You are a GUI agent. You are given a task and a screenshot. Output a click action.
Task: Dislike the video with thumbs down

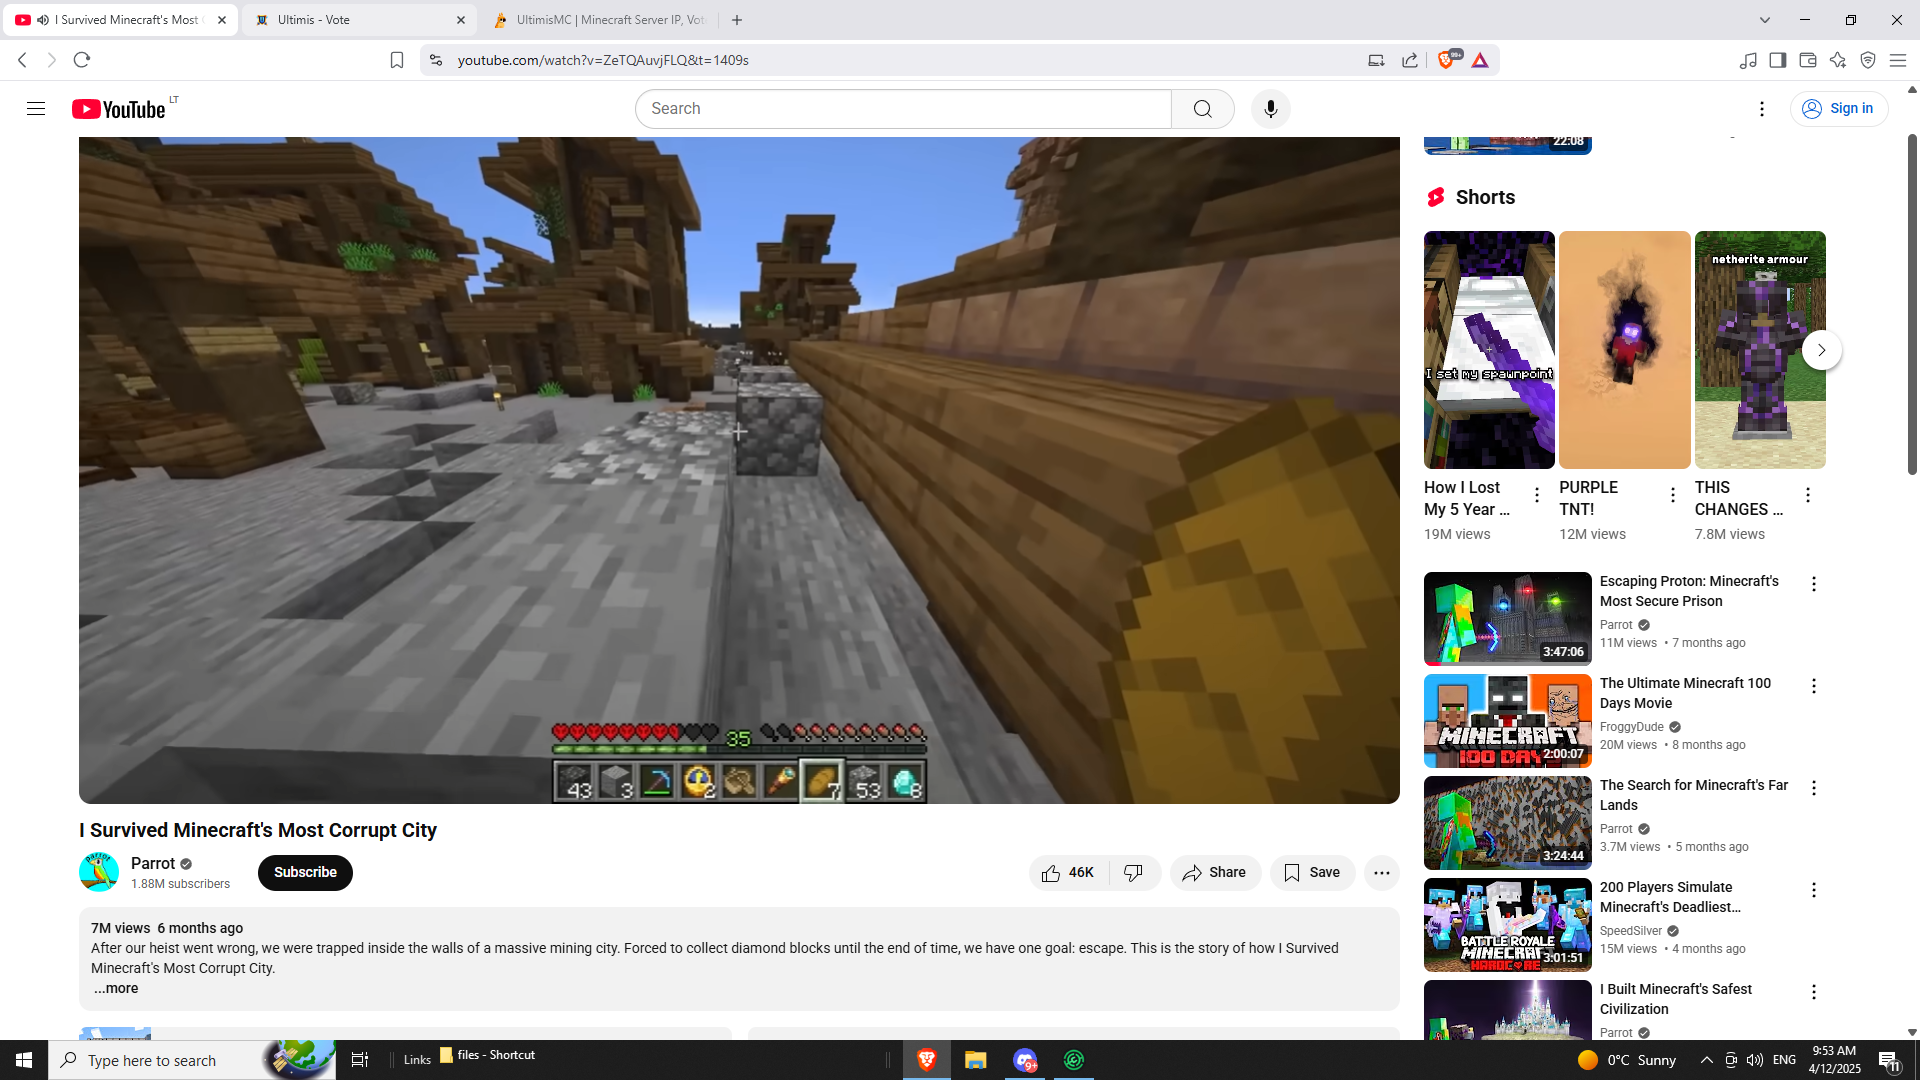[1133, 873]
